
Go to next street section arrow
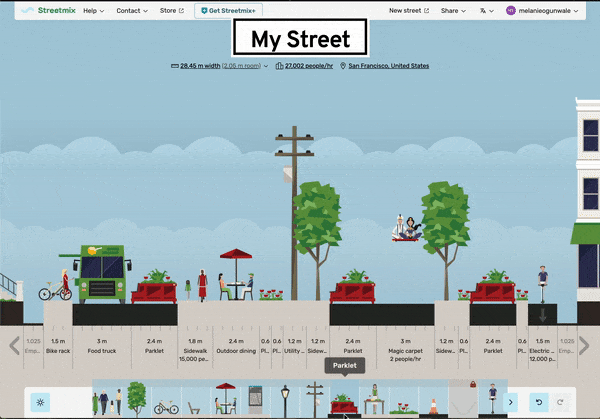click(584, 346)
